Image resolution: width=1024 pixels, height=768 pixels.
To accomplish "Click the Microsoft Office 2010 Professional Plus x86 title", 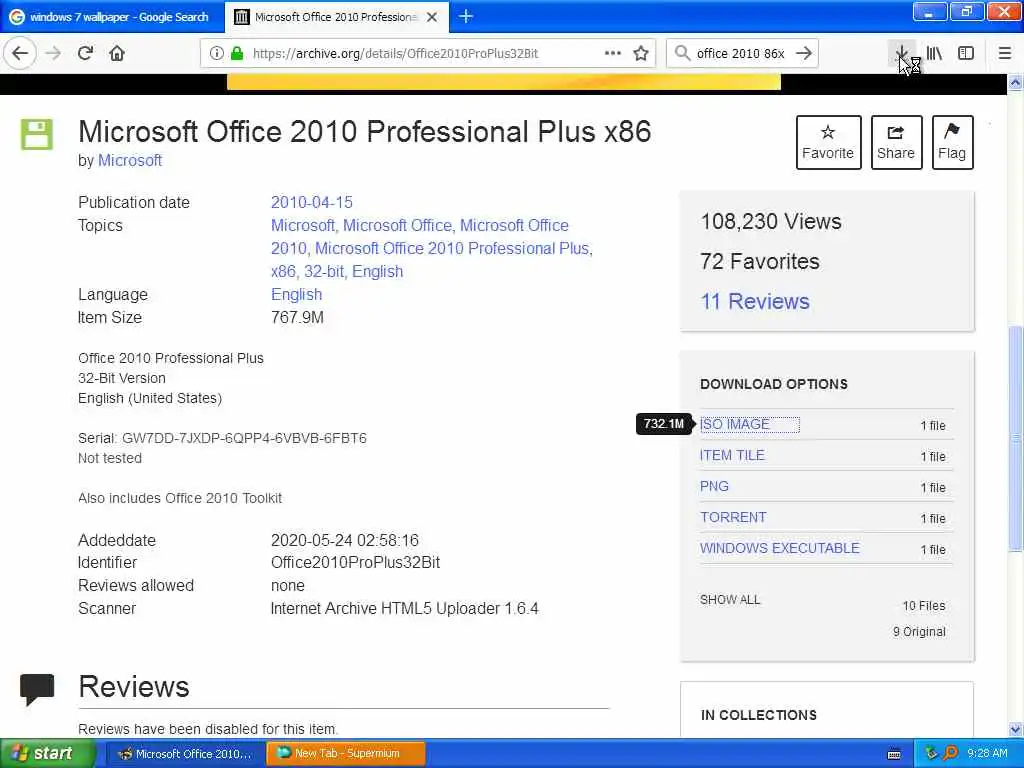I will click(364, 131).
